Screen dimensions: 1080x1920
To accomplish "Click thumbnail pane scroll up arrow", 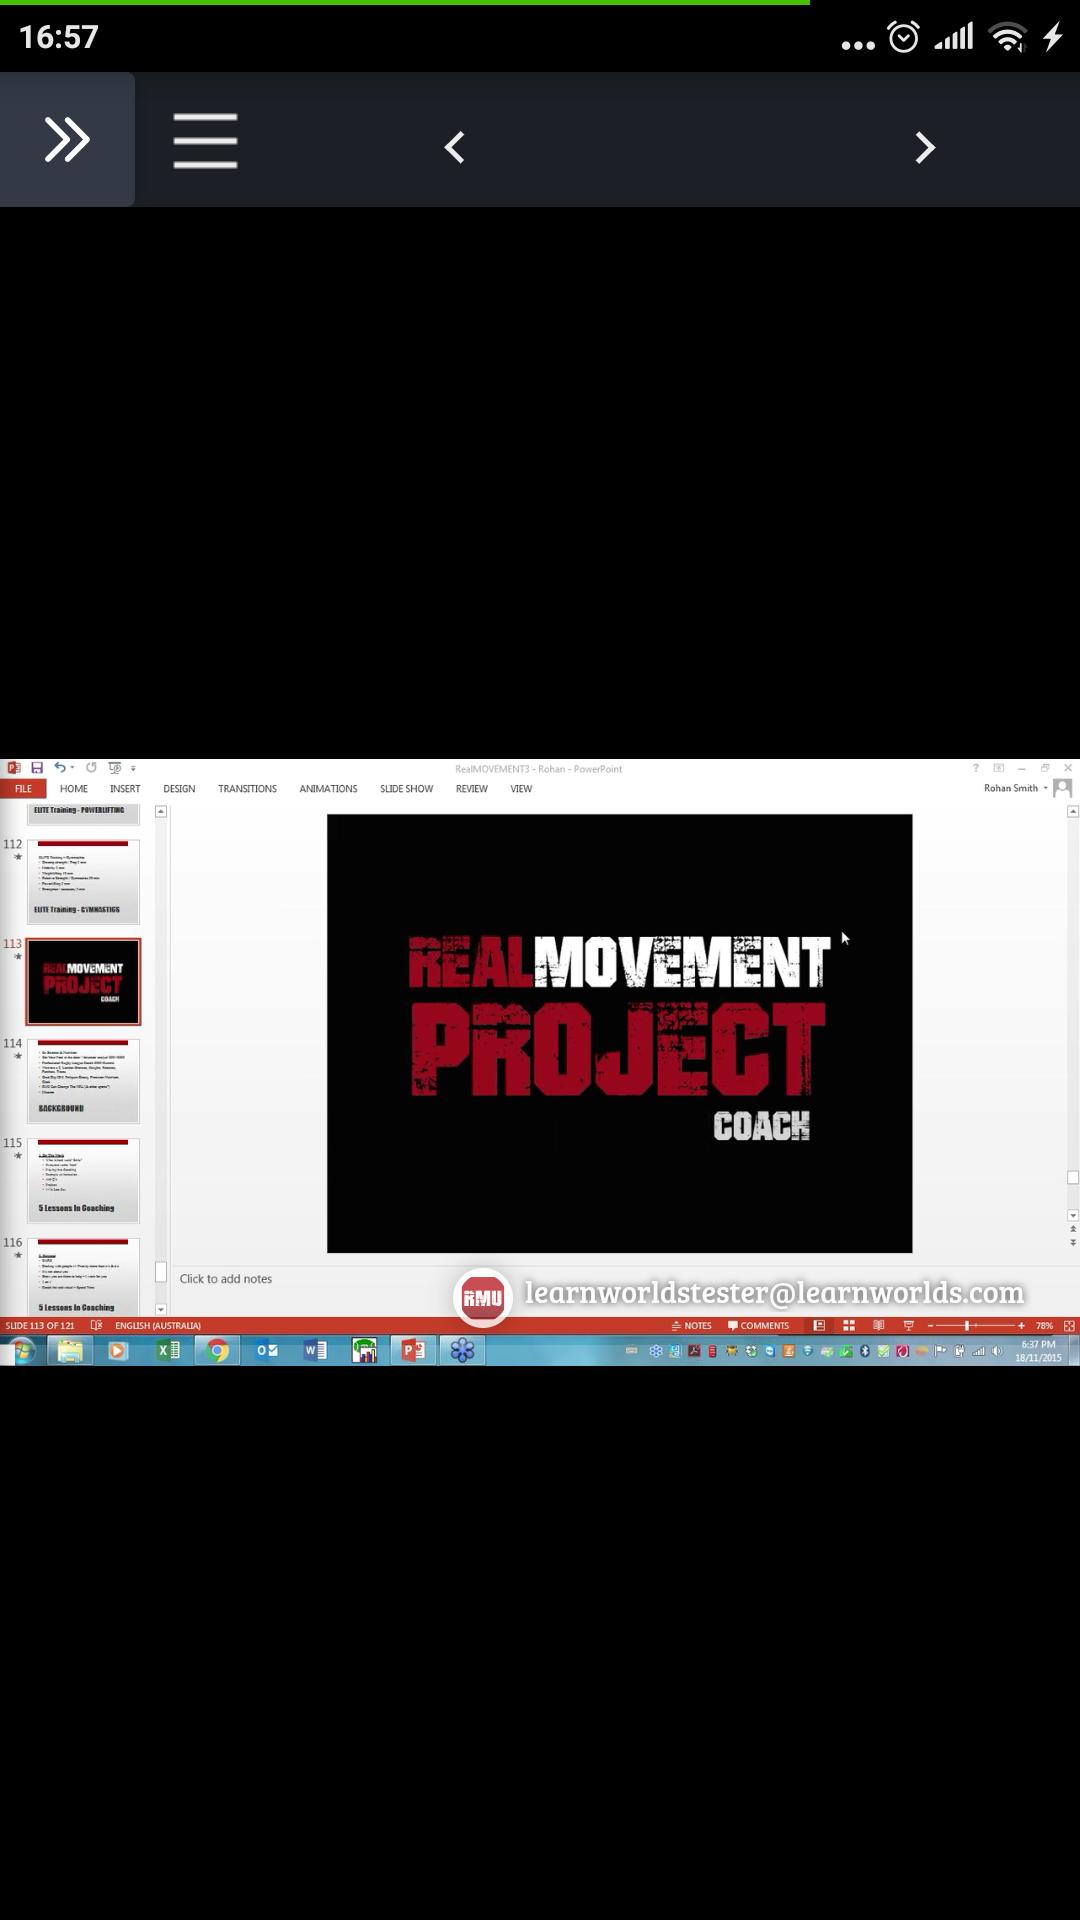I will click(161, 812).
